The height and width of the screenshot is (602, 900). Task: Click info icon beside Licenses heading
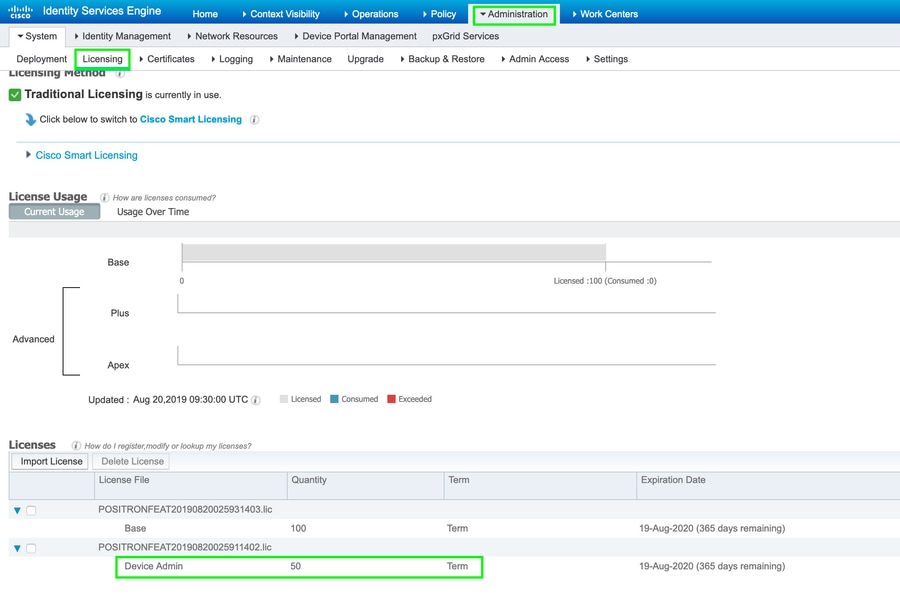(x=76, y=445)
